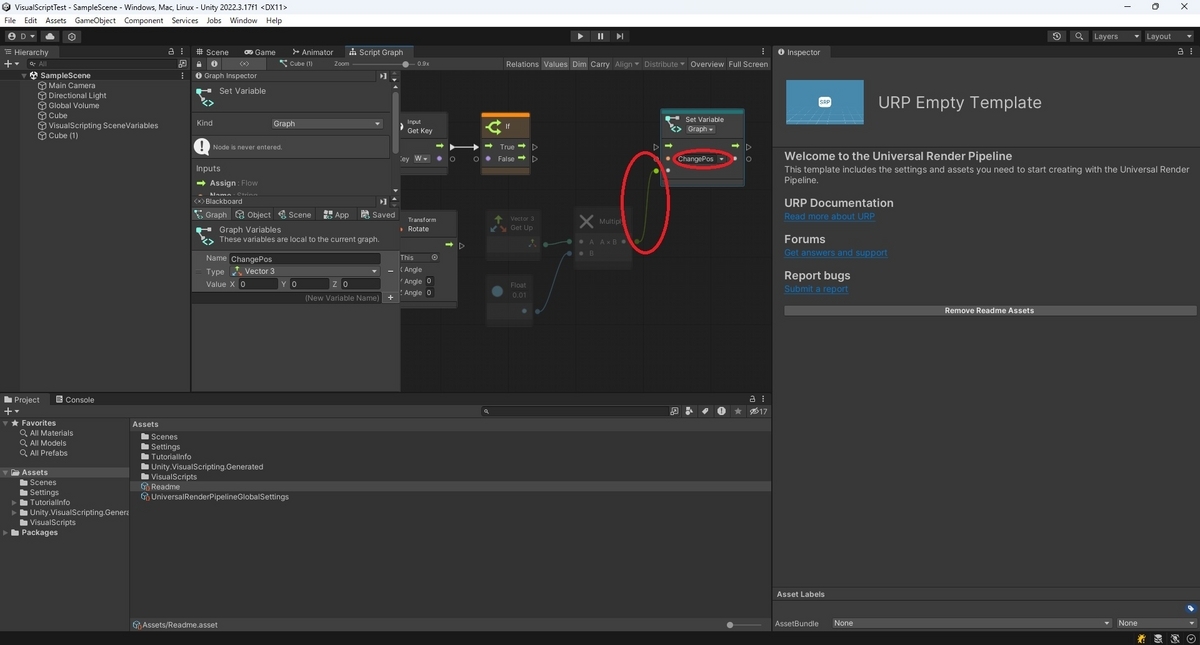1200x645 pixels.
Task: Open the Layout dropdown
Action: pyautogui.click(x=1169, y=36)
